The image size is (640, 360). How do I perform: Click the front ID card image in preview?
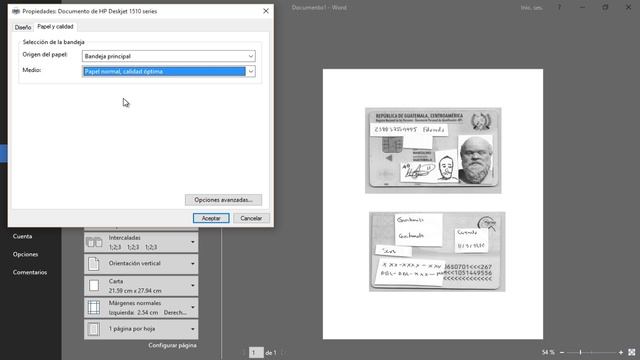tap(433, 150)
